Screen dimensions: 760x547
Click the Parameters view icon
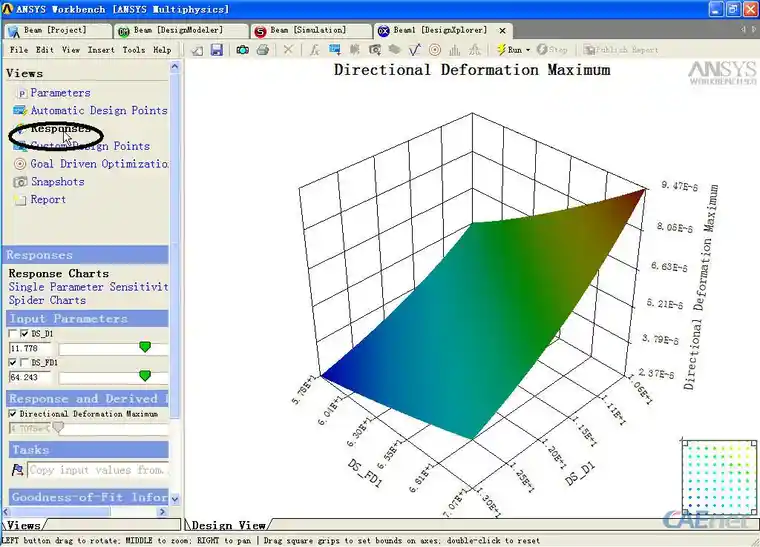[21, 93]
